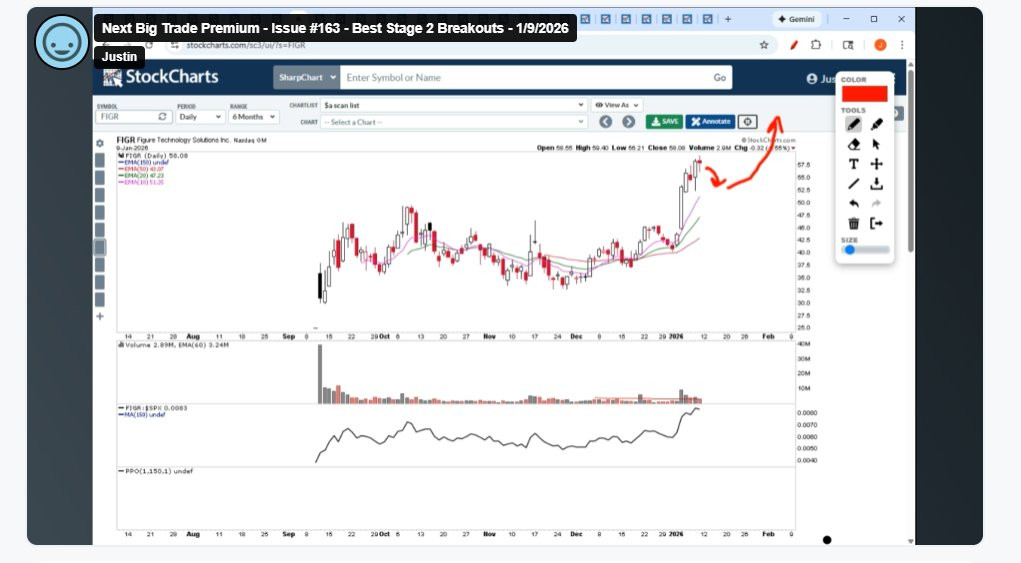The height and width of the screenshot is (563, 1021).
Task: Click the blue Annotate button
Action: coord(710,122)
